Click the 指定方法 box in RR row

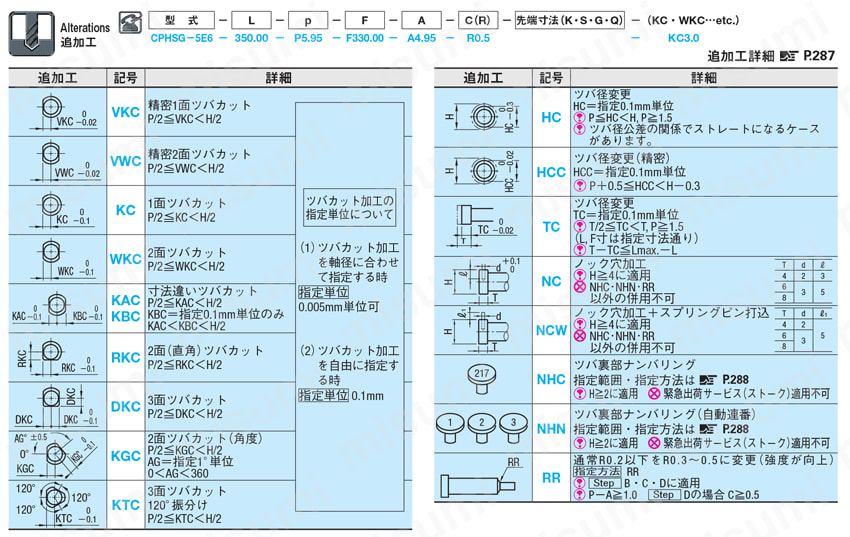597,471
